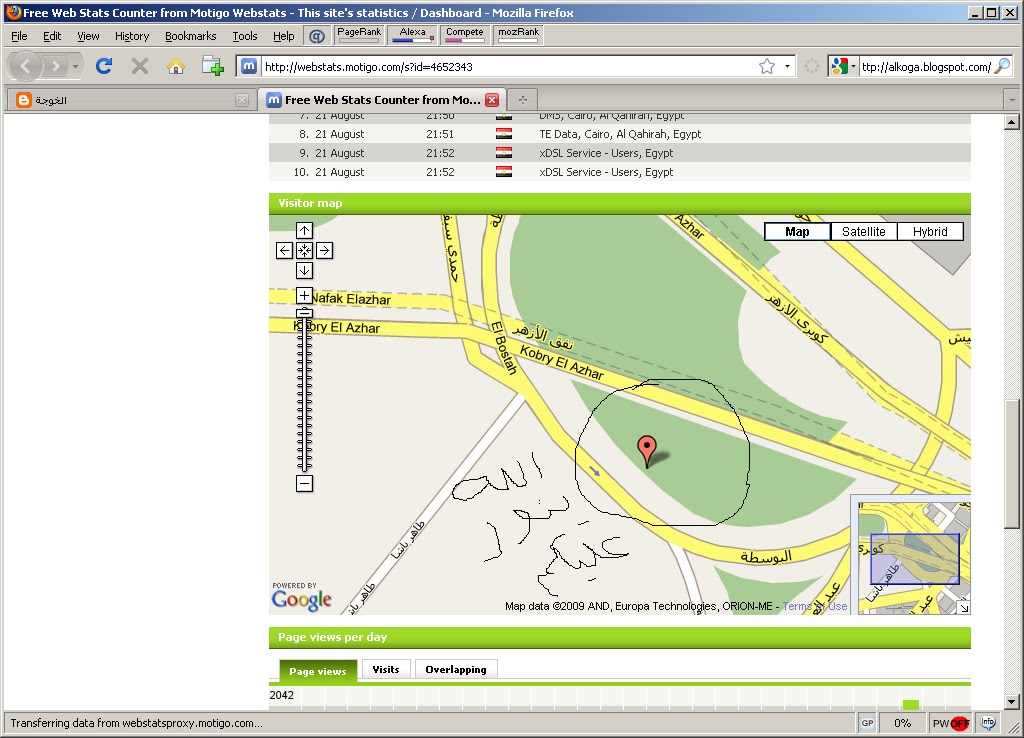The width and height of the screenshot is (1024, 738).
Task: Click the Alexa rank toolbar indicator
Action: coord(412,35)
